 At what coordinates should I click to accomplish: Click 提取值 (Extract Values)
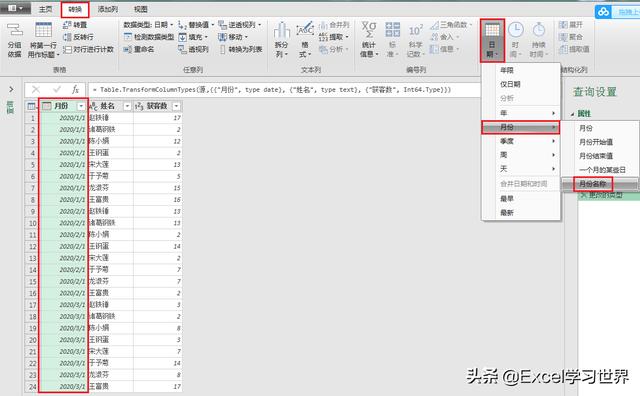click(x=574, y=49)
